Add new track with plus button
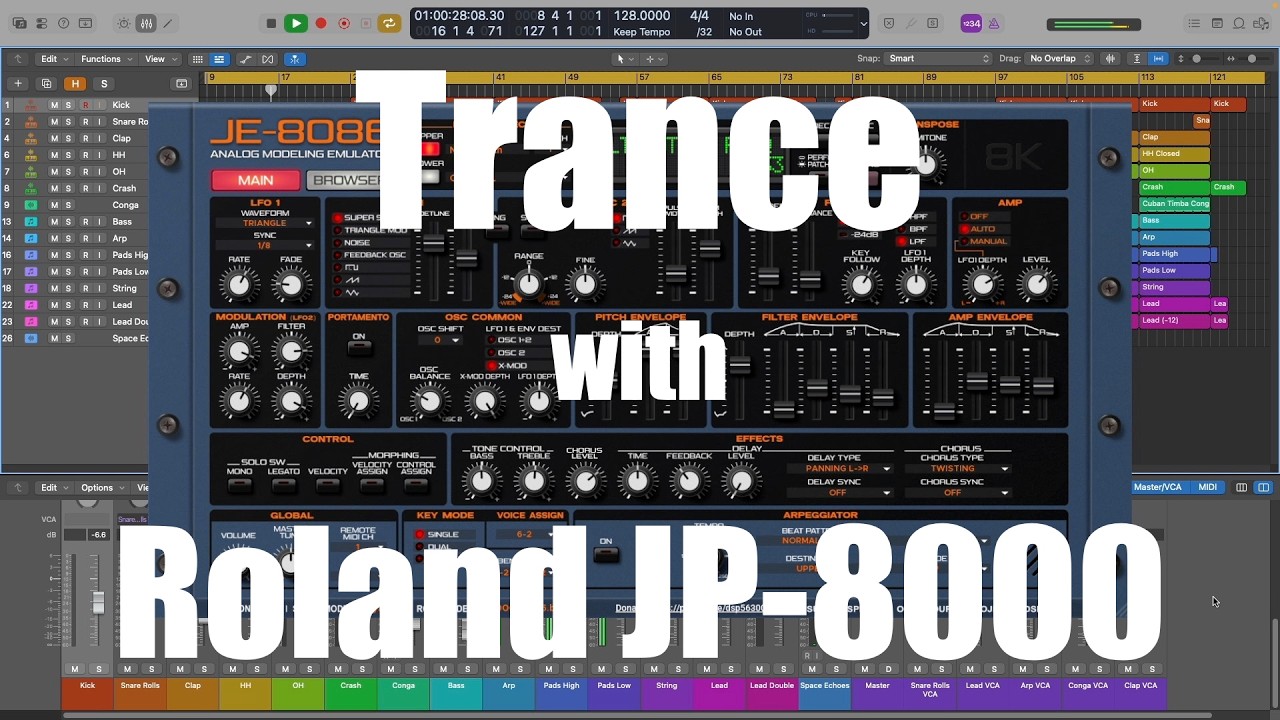This screenshot has height=720, width=1280. point(18,84)
